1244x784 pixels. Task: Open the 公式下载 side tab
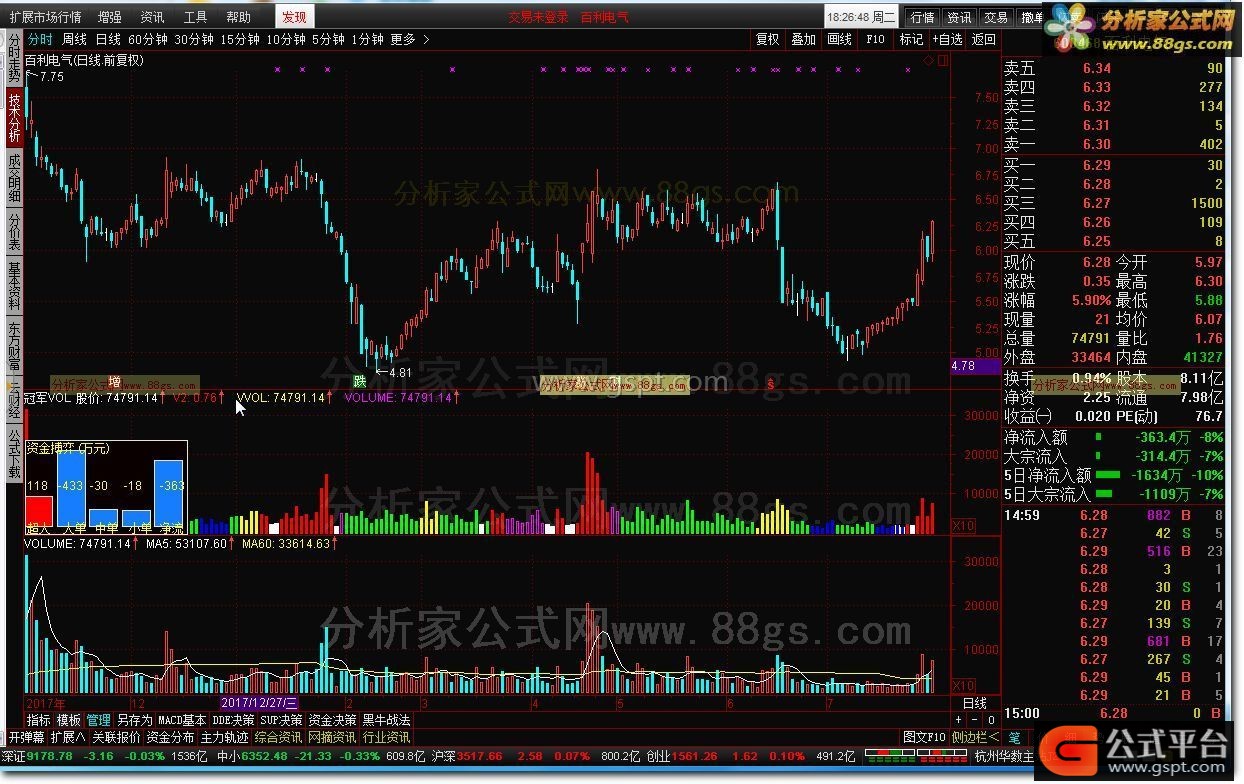[14, 455]
